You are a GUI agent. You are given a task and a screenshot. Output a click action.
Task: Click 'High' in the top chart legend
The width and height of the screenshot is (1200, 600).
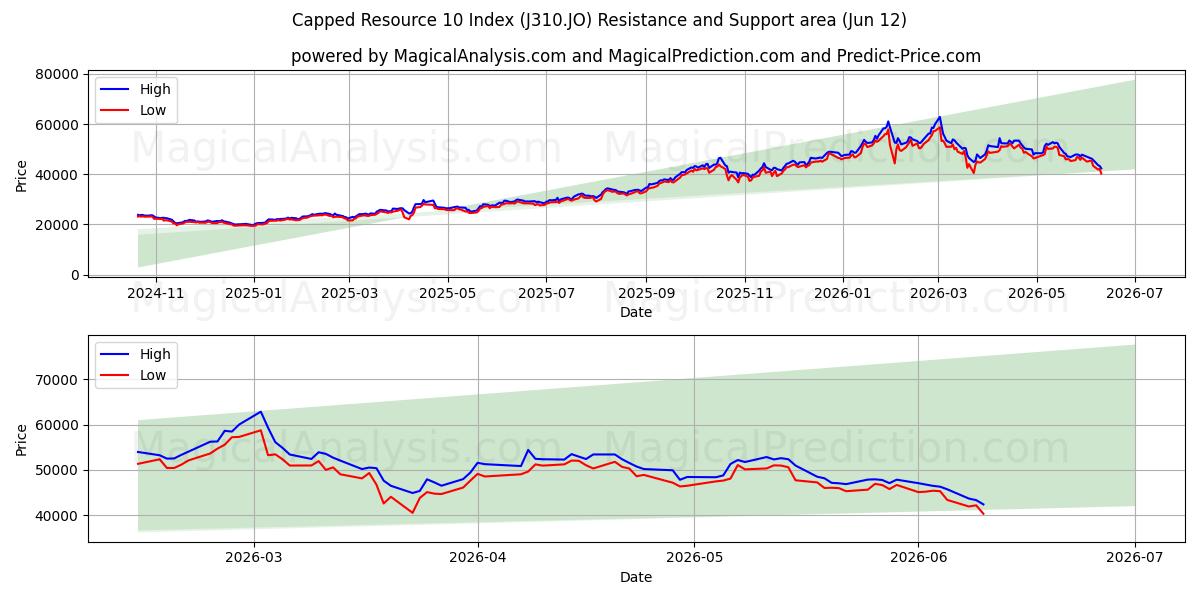click(x=155, y=89)
